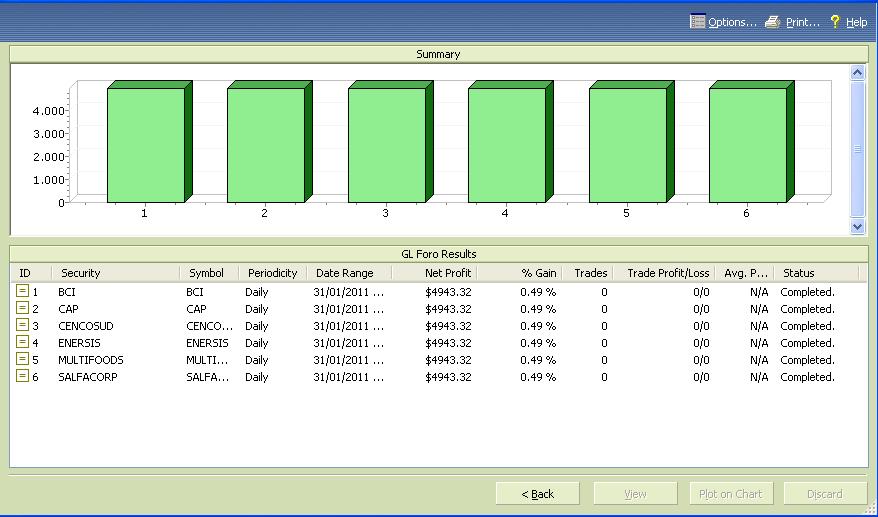Click the Options table icon
The image size is (878, 517).
click(697, 21)
